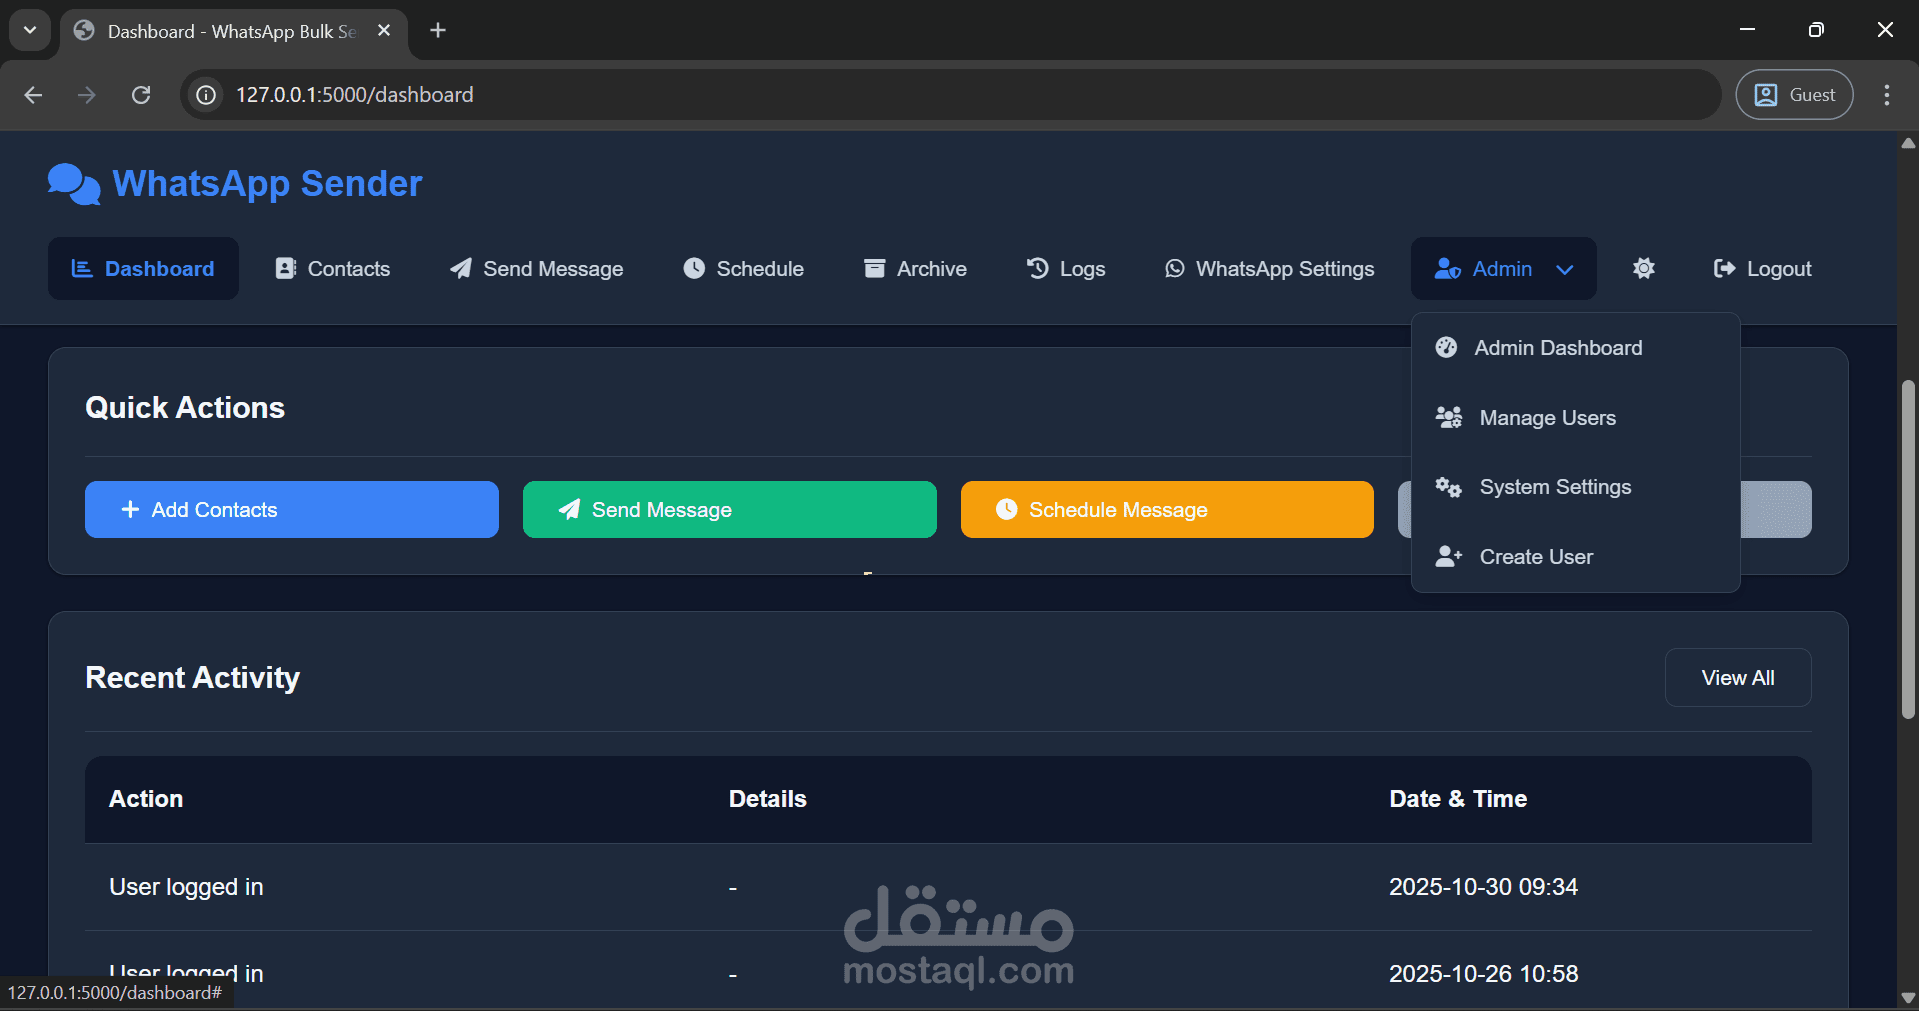Click the Quick Actions heading
This screenshot has width=1919, height=1011.
point(185,408)
